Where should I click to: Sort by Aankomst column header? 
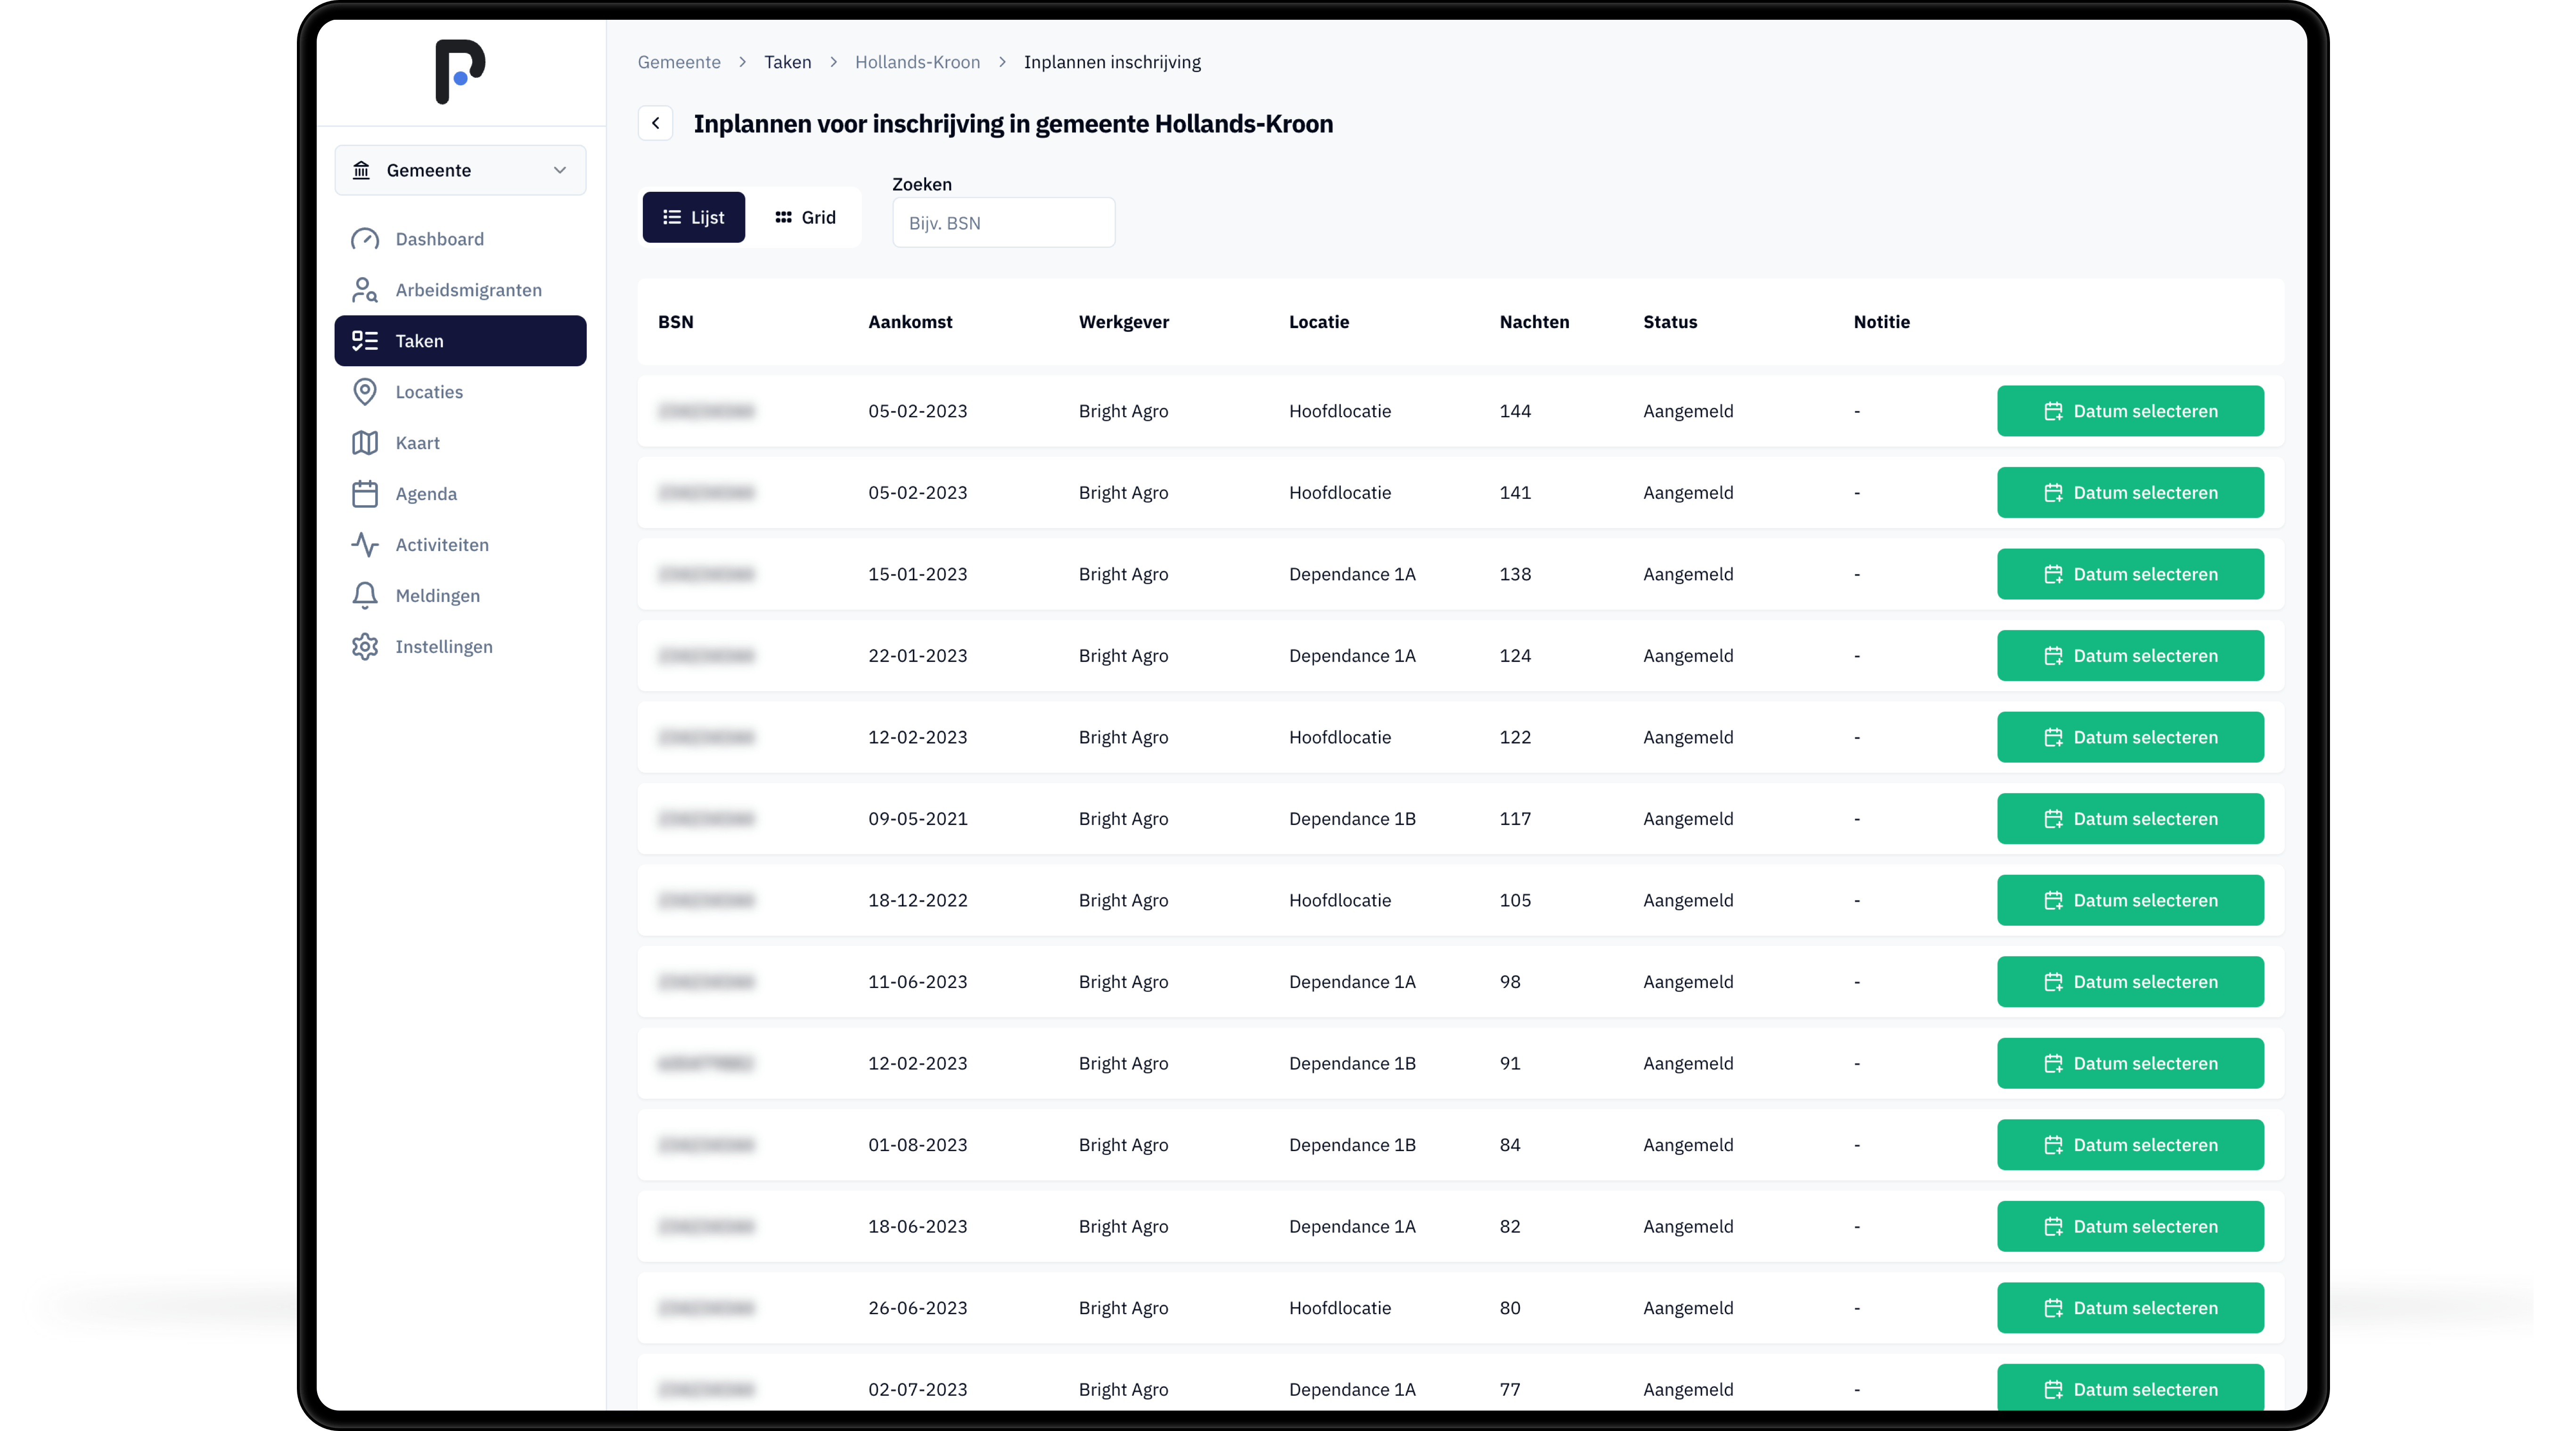(x=910, y=322)
